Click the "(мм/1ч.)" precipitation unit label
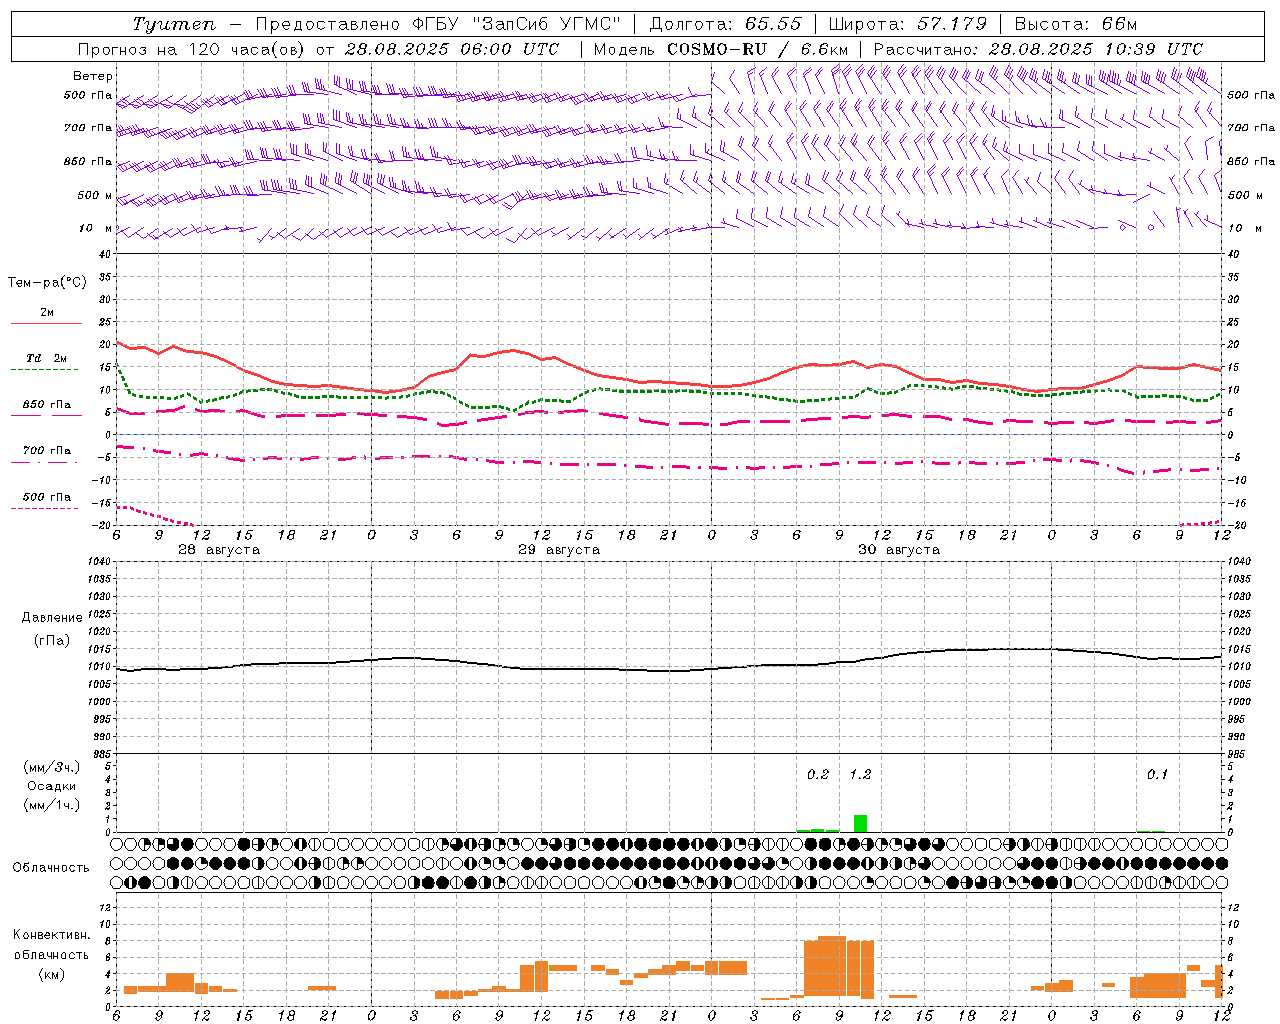 click(52, 805)
